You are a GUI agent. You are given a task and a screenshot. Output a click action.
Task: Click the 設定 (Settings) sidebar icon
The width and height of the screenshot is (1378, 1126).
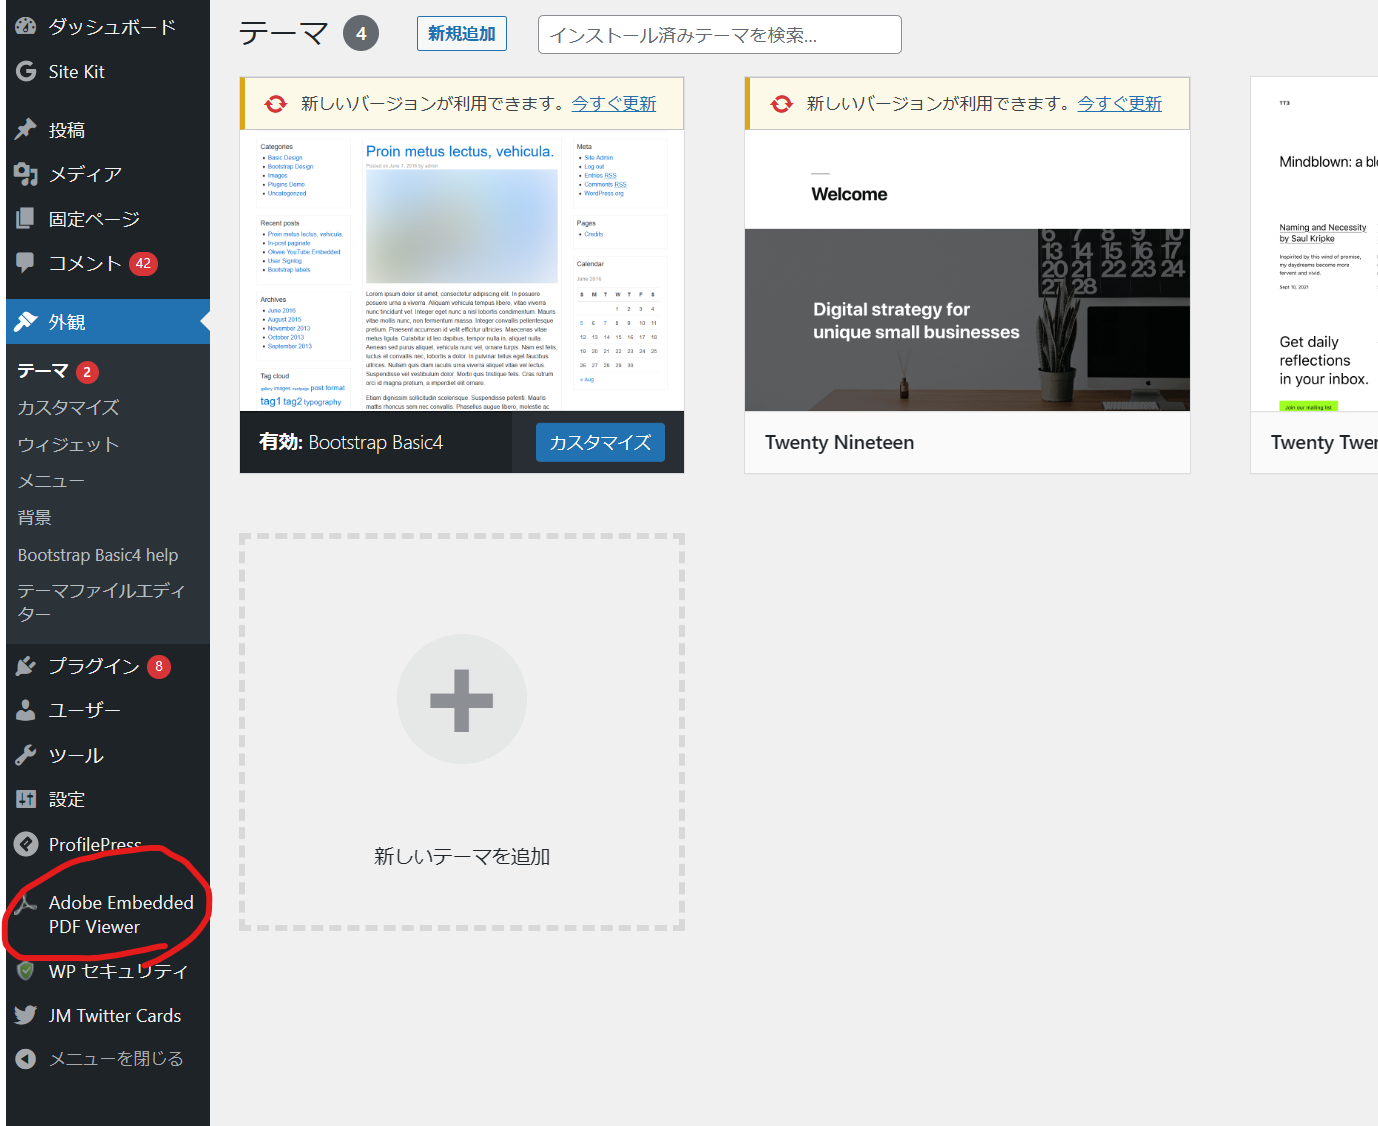tap(25, 799)
